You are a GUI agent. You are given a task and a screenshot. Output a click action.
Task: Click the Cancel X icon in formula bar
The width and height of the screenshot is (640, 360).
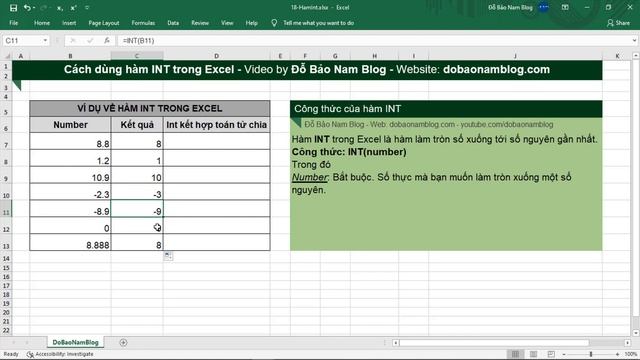tap(73, 40)
